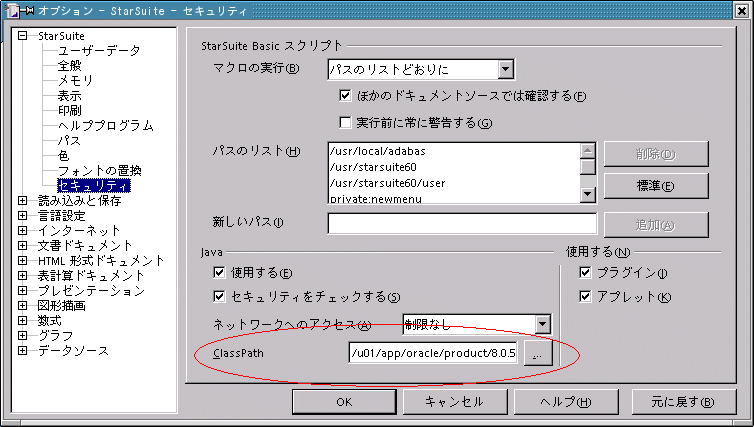Expand プレゼンテーション node
754x427 pixels.
[x=23, y=290]
